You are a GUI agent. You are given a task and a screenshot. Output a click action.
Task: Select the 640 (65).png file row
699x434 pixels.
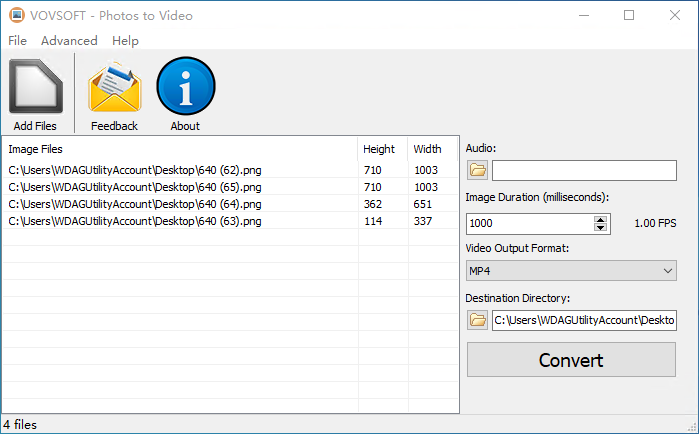click(230, 187)
